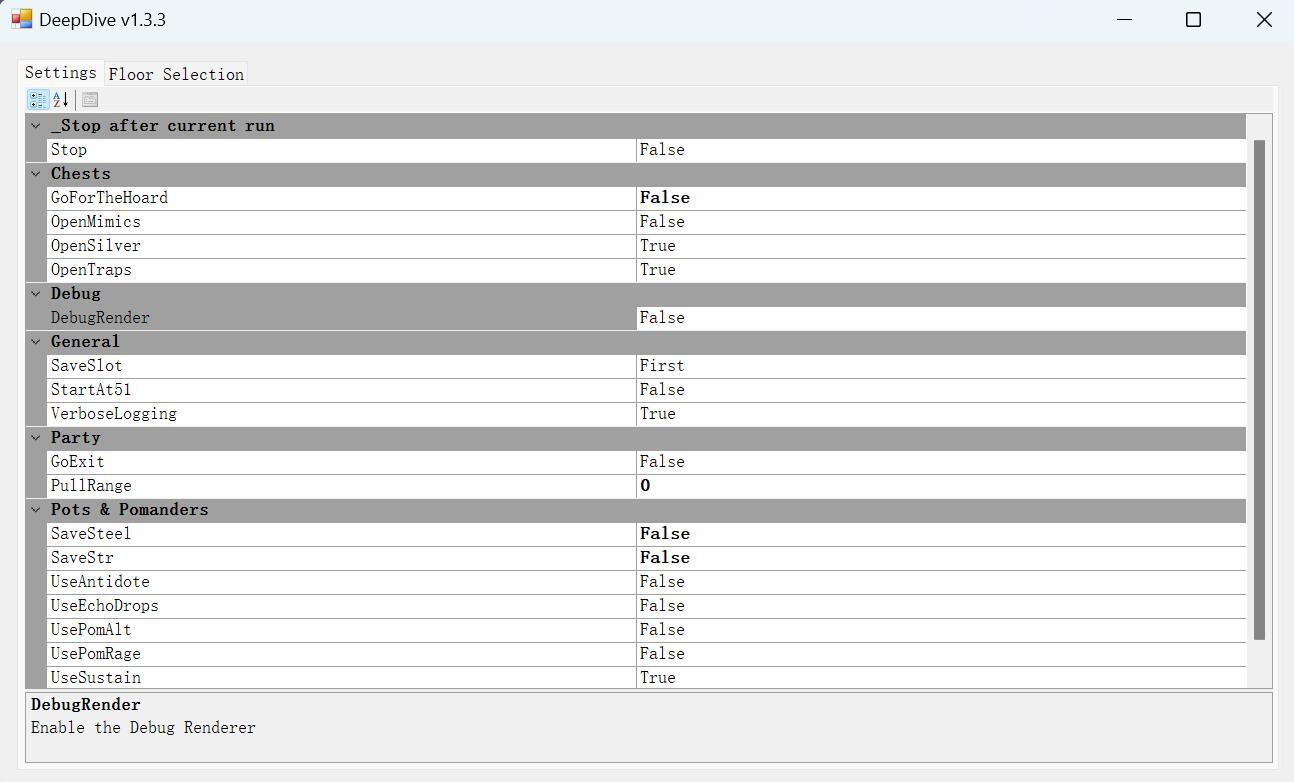
Task: Minimize the DeepDive window
Action: (x=1124, y=20)
